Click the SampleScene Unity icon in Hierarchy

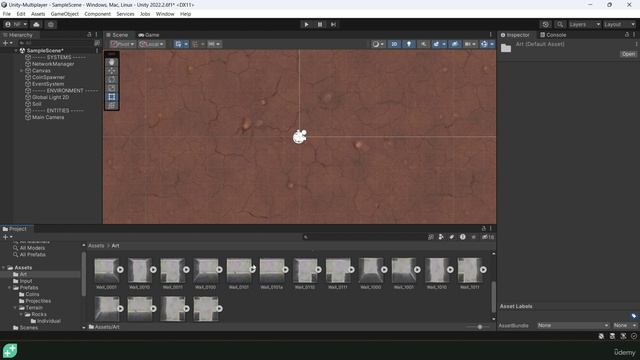[x=22, y=51]
